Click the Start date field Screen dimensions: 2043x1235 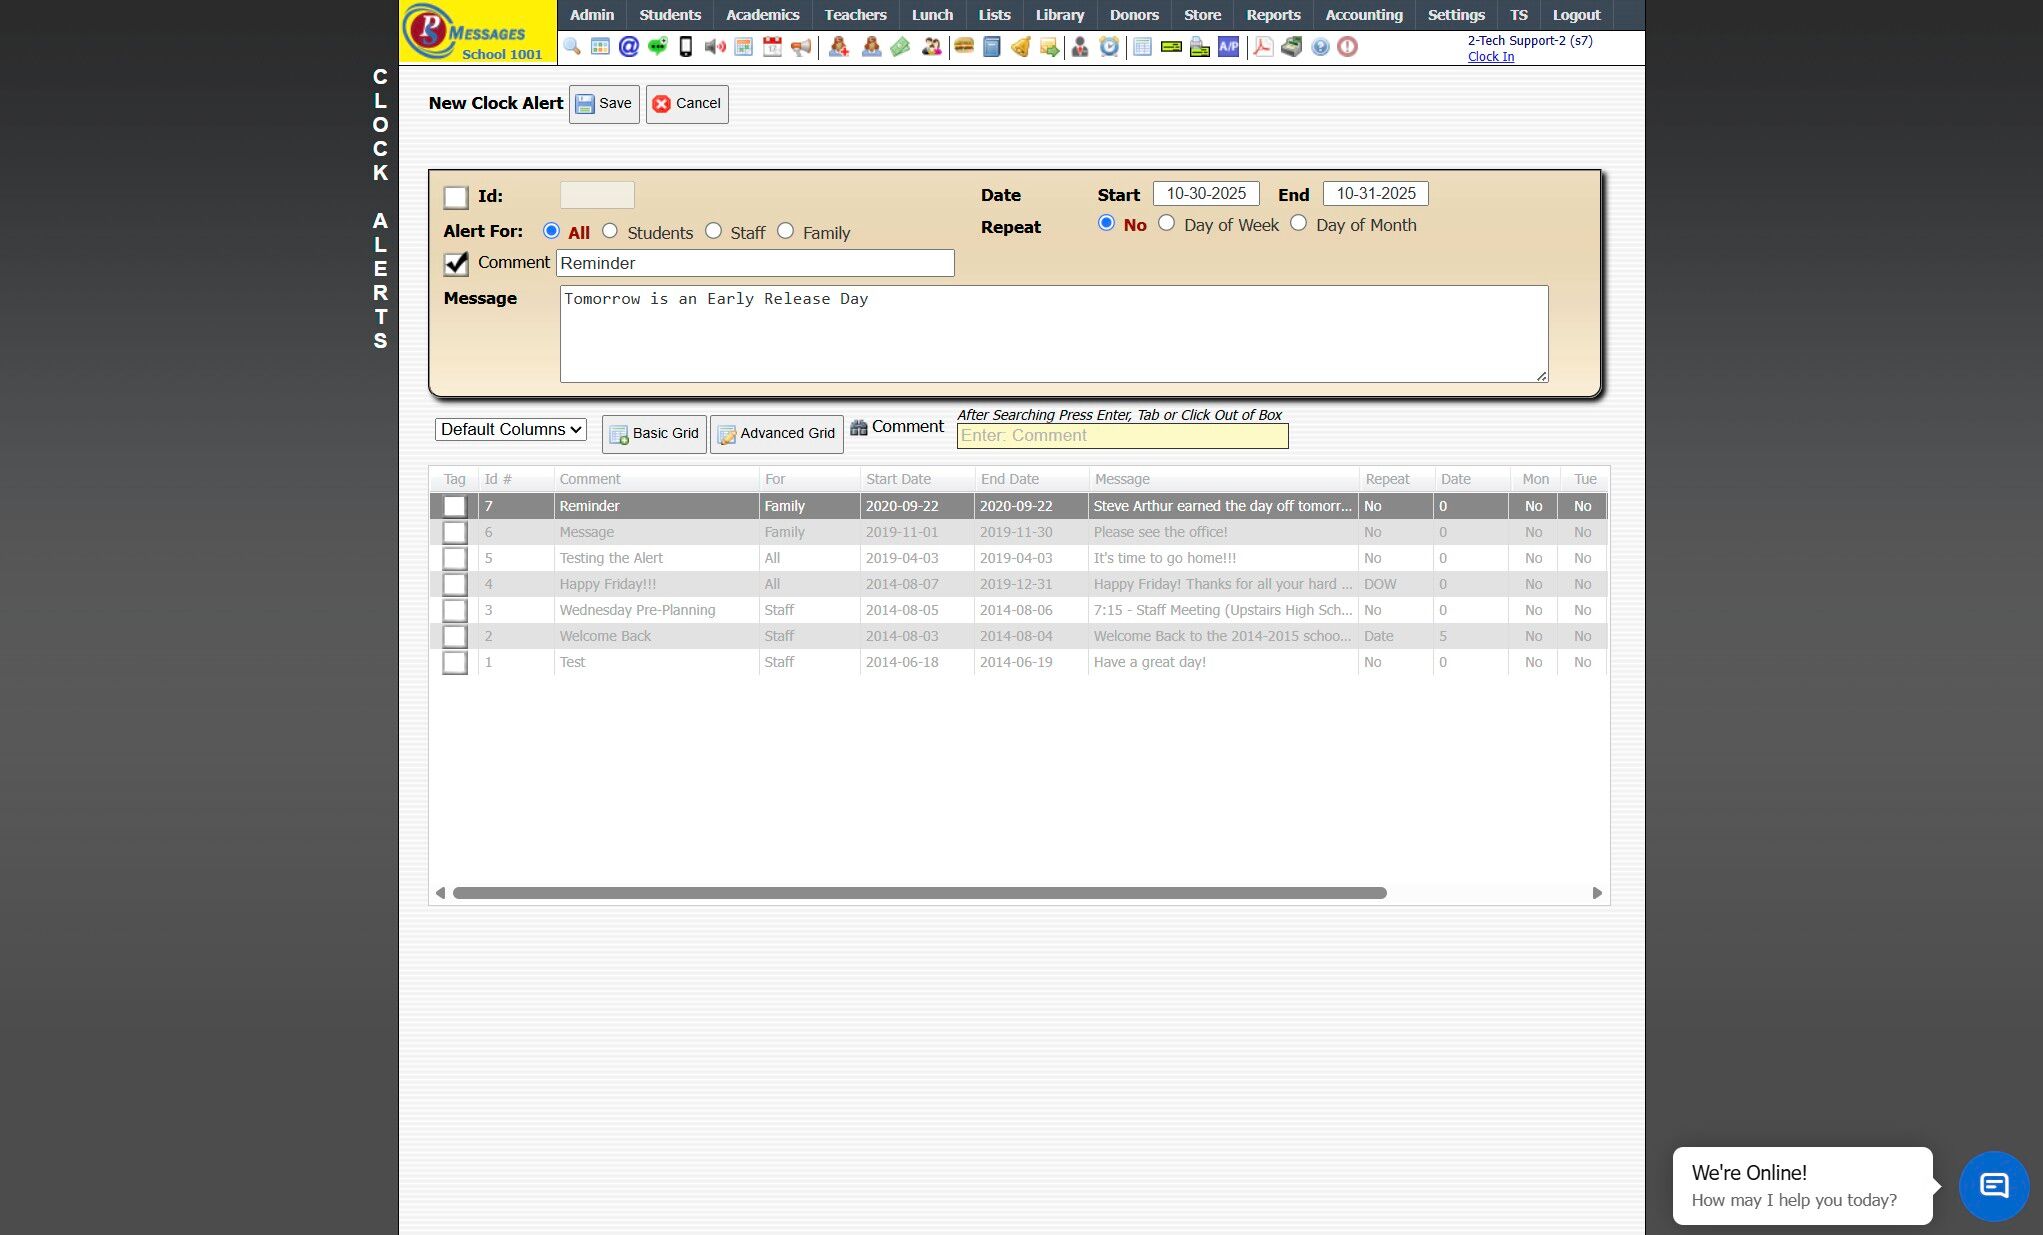pyautogui.click(x=1205, y=194)
